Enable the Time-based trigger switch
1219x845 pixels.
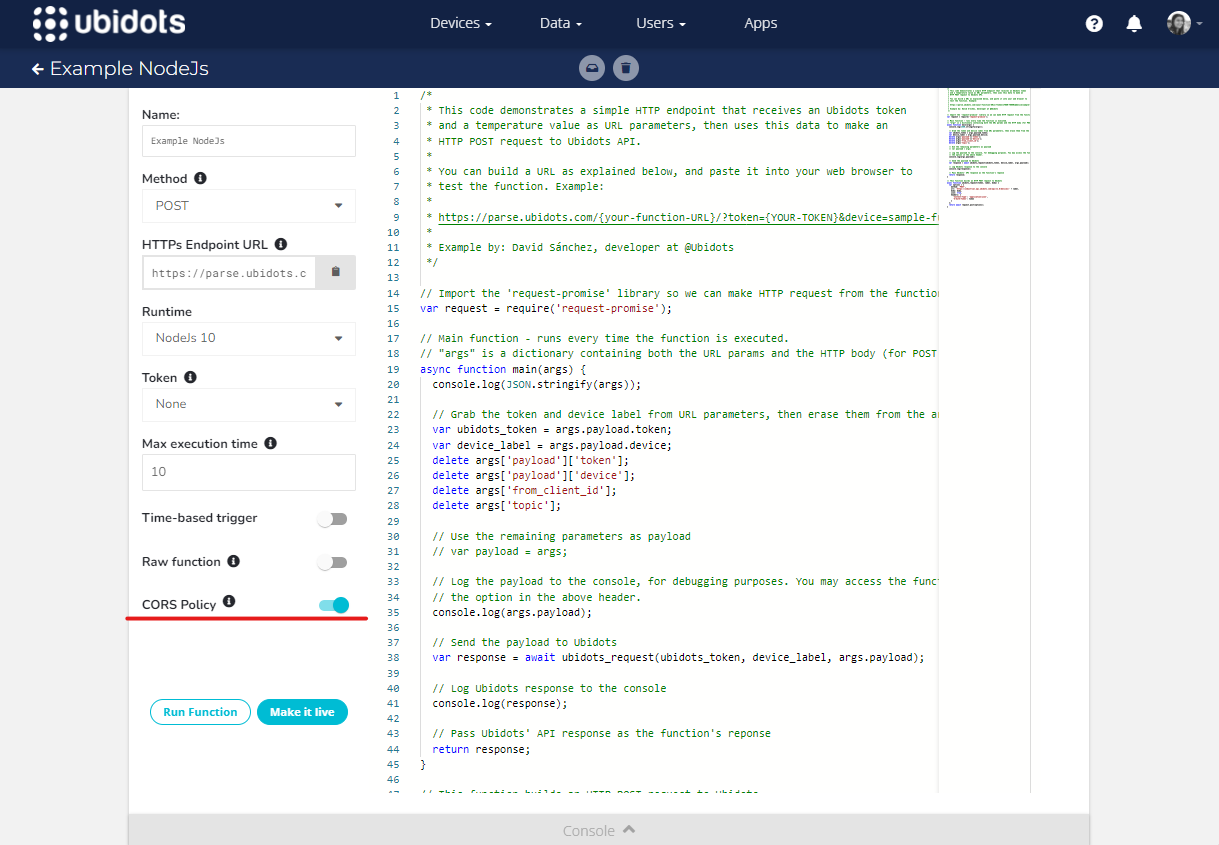[x=332, y=519]
